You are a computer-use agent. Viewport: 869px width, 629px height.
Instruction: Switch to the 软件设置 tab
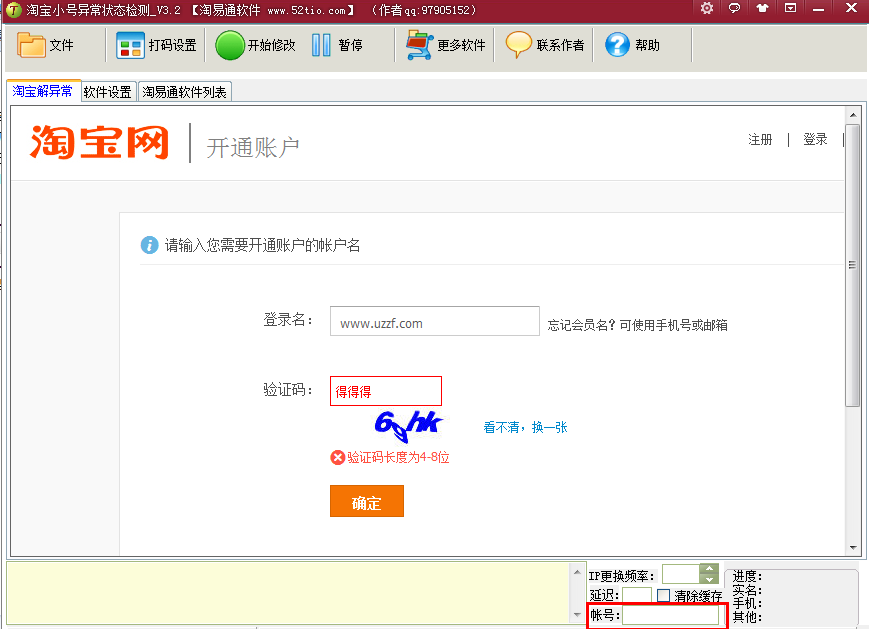[108, 92]
